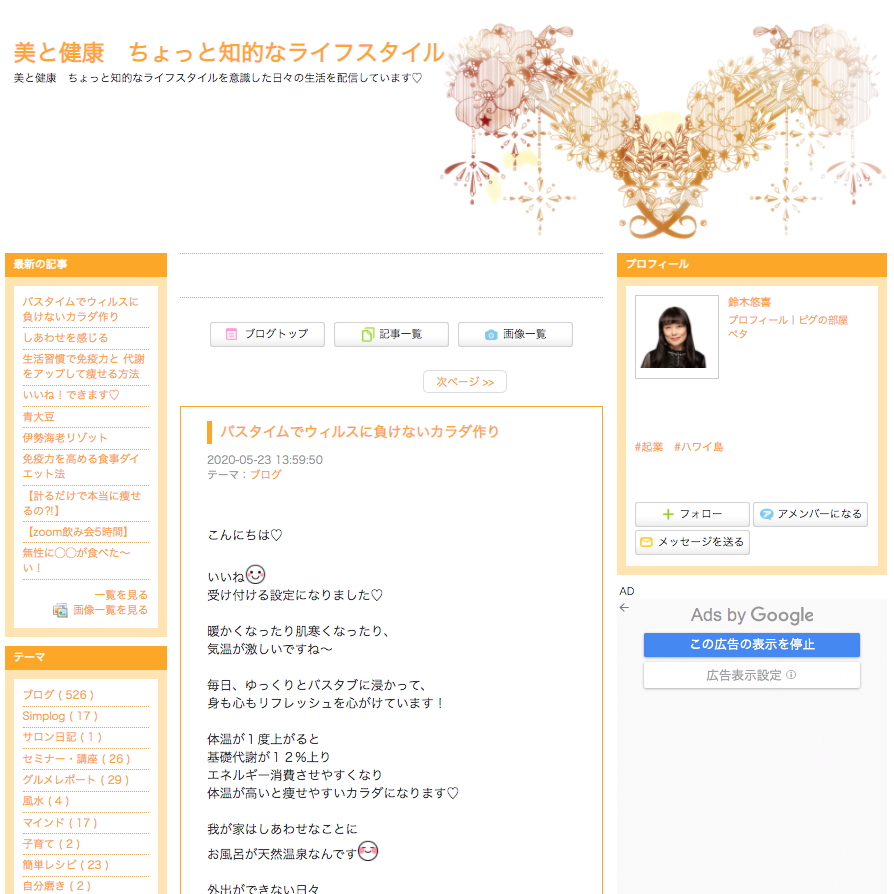
Task: Click the back arrow in the ad panel
Action: click(624, 608)
